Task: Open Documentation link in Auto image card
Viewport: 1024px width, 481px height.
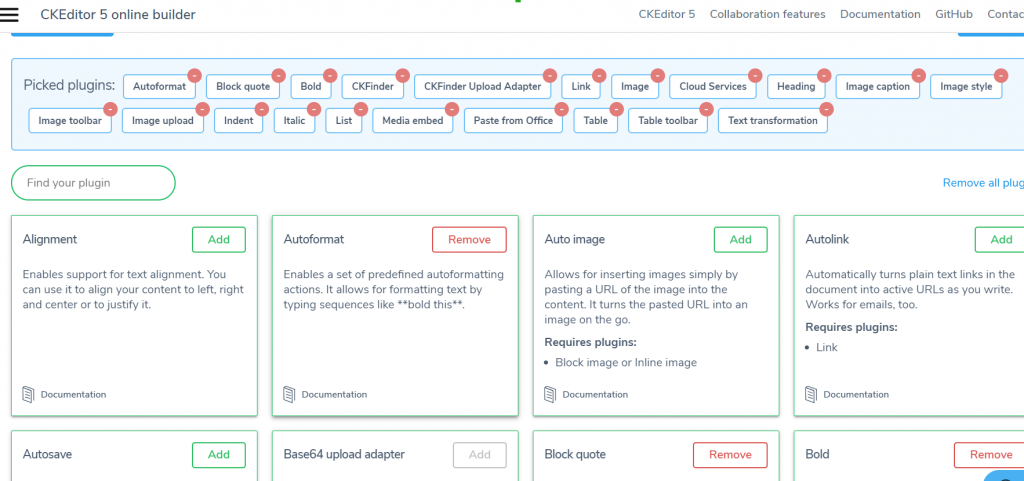Action: pos(596,394)
